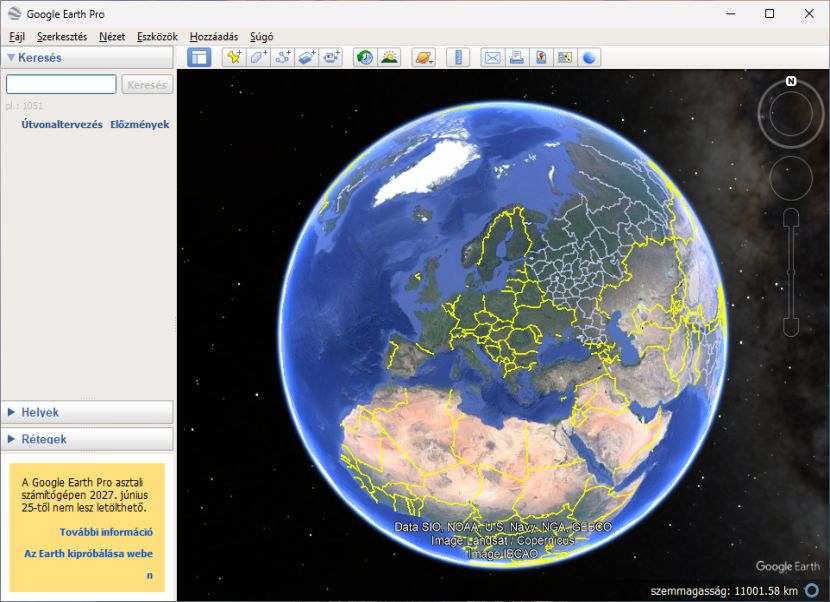830x602 pixels.
Task: Click the Google Earth Pro title icon
Action: pyautogui.click(x=14, y=14)
